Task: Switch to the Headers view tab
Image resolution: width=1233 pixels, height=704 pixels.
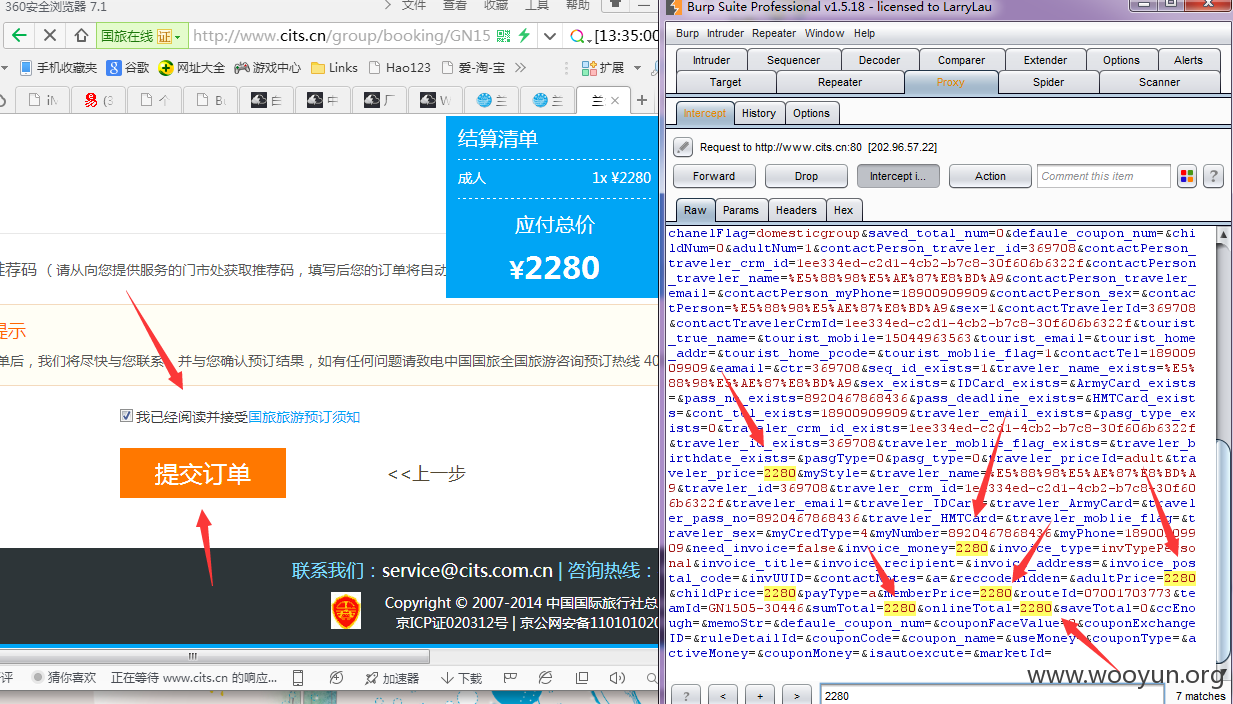Action: (796, 210)
